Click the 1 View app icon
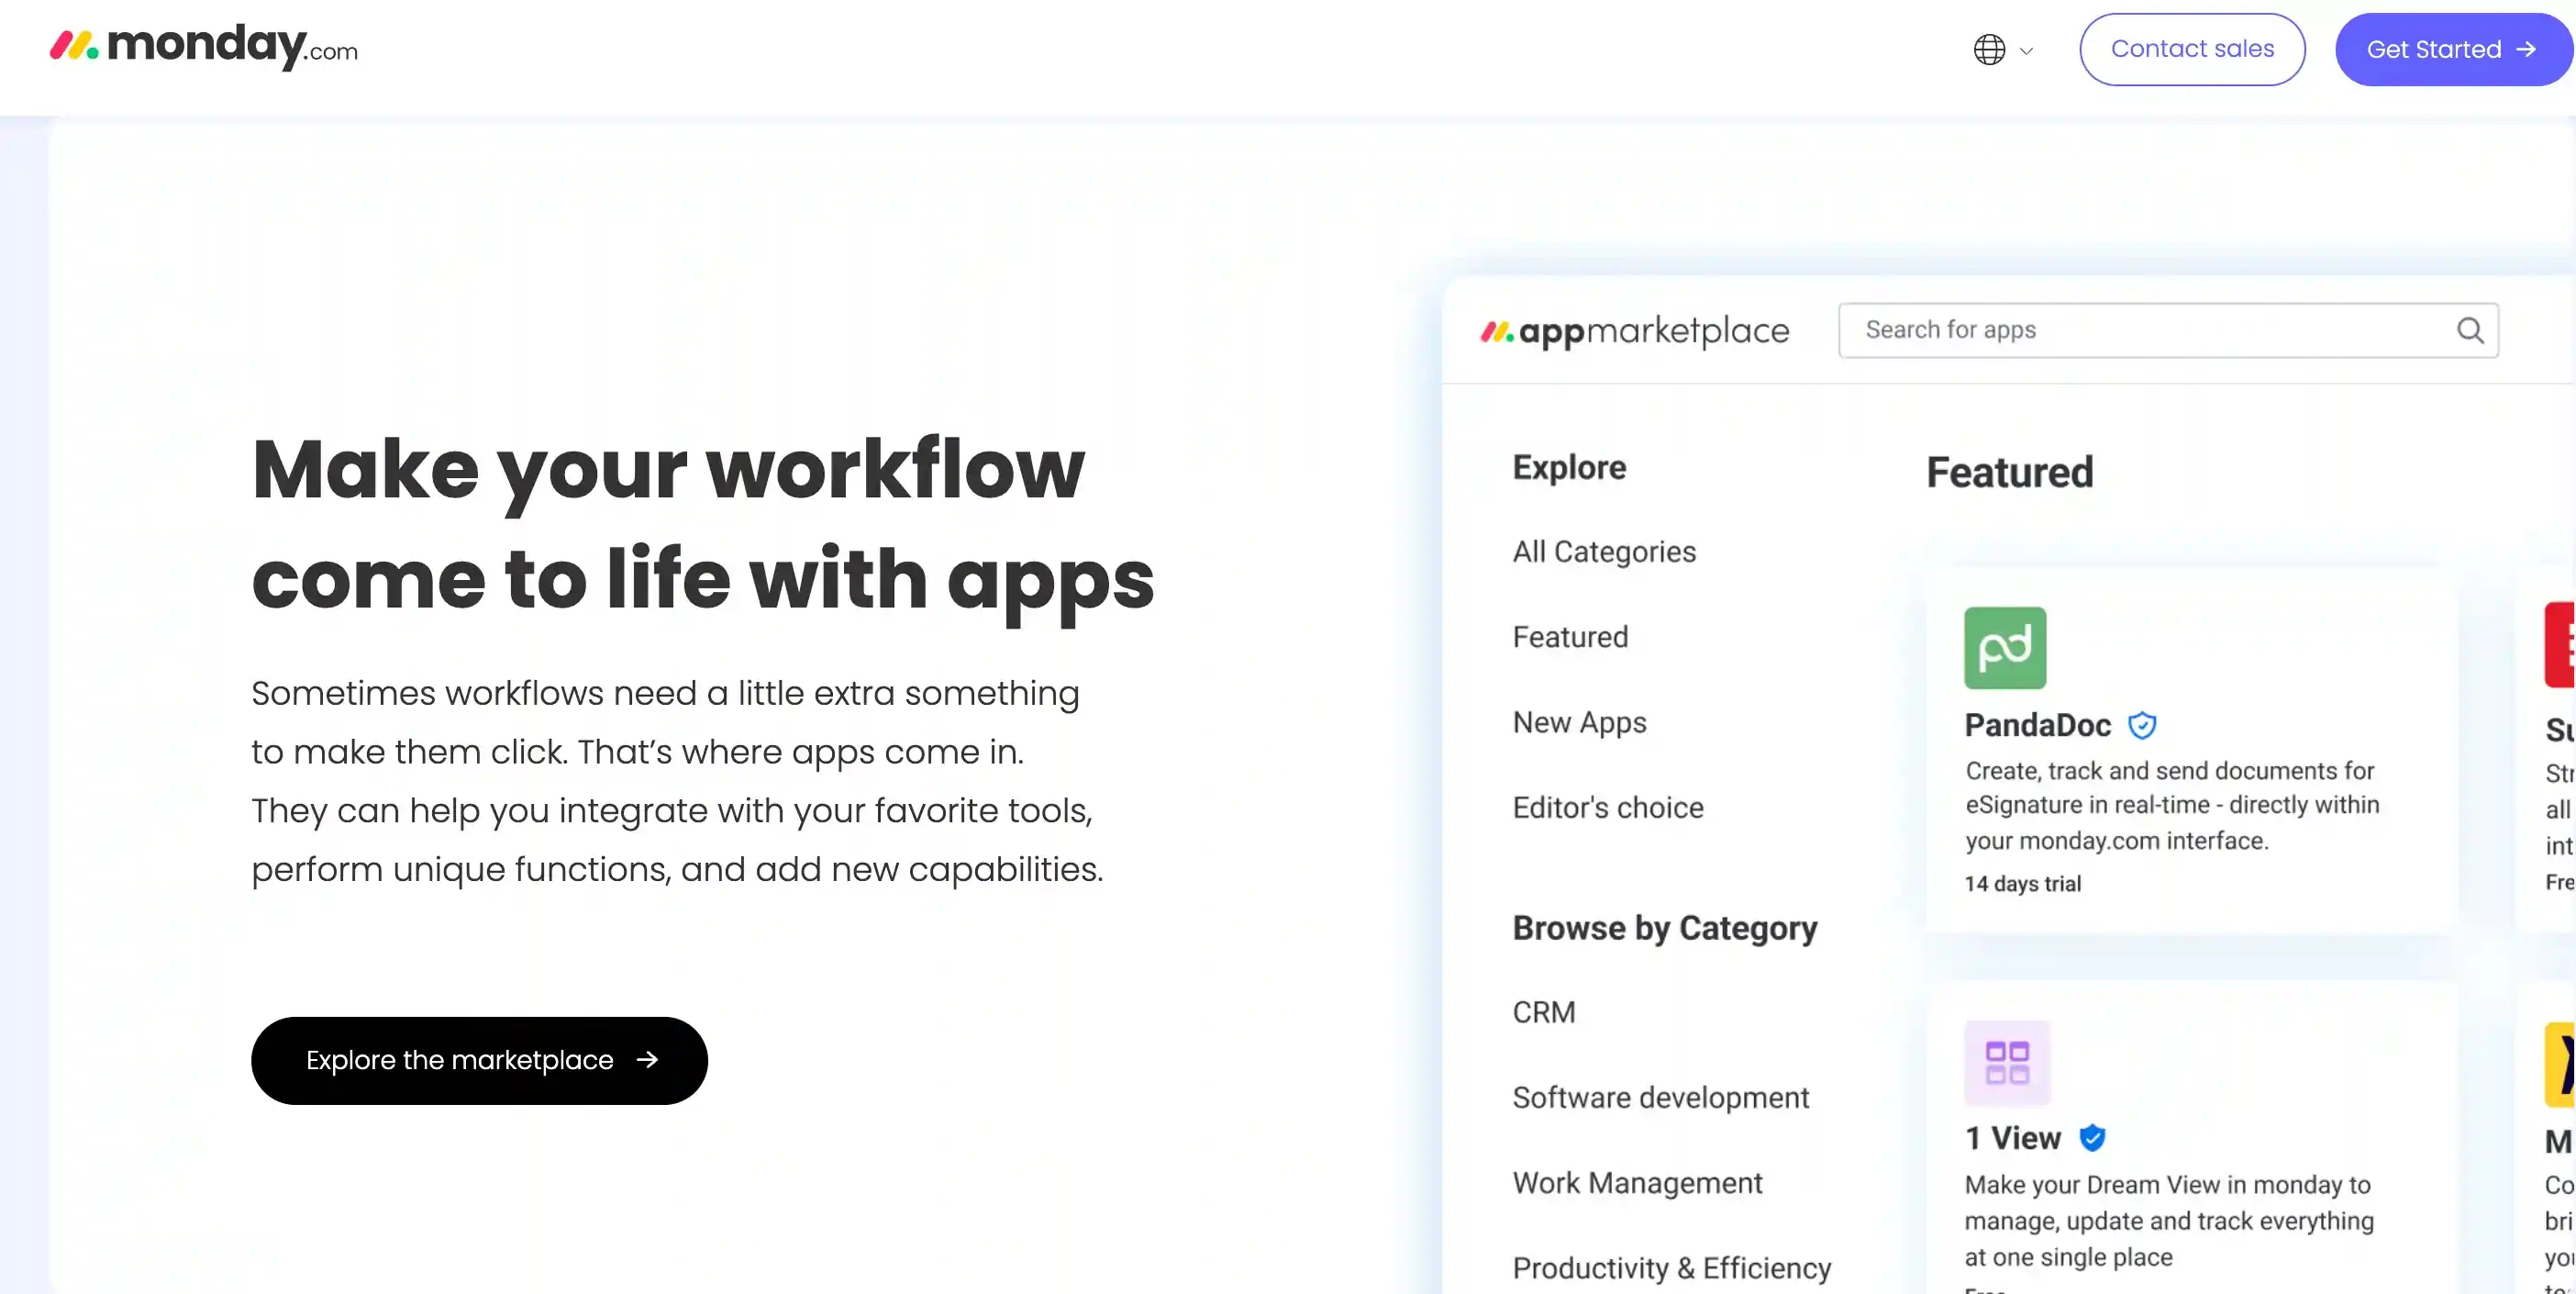This screenshot has width=2576, height=1294. click(2007, 1062)
